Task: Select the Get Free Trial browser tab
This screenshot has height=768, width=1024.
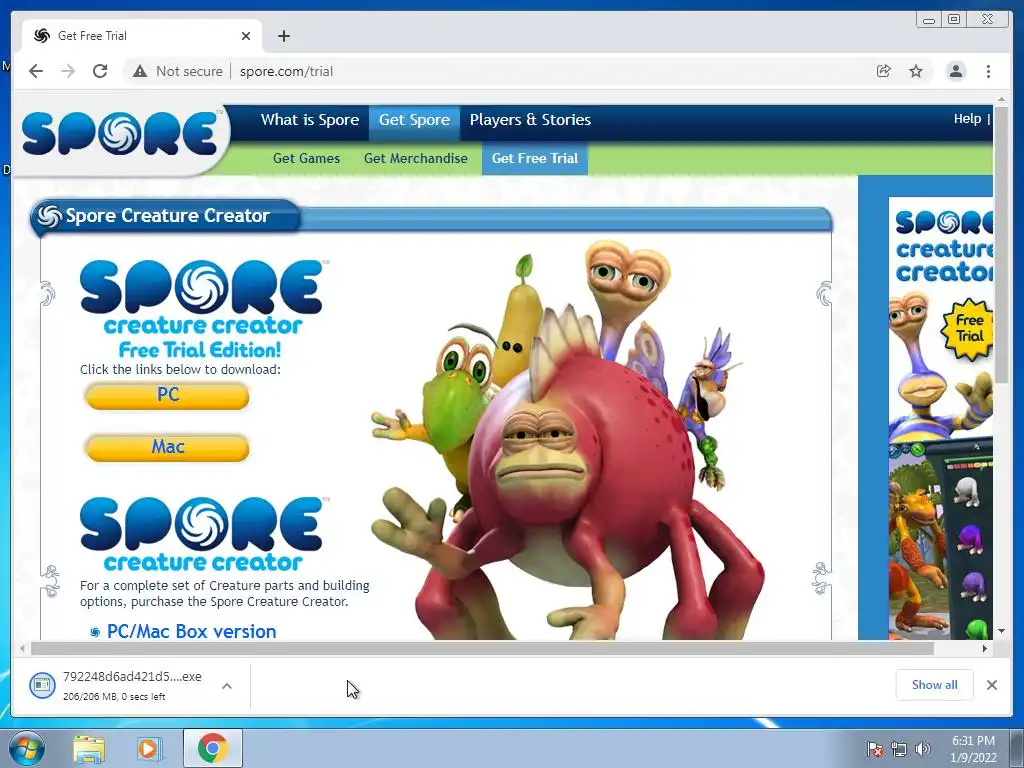Action: (x=142, y=36)
